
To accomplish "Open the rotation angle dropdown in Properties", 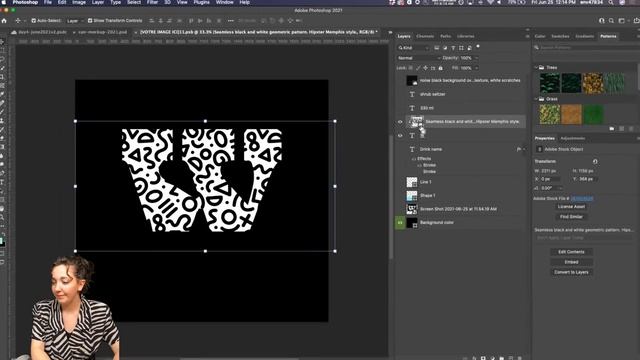I will [x=560, y=188].
